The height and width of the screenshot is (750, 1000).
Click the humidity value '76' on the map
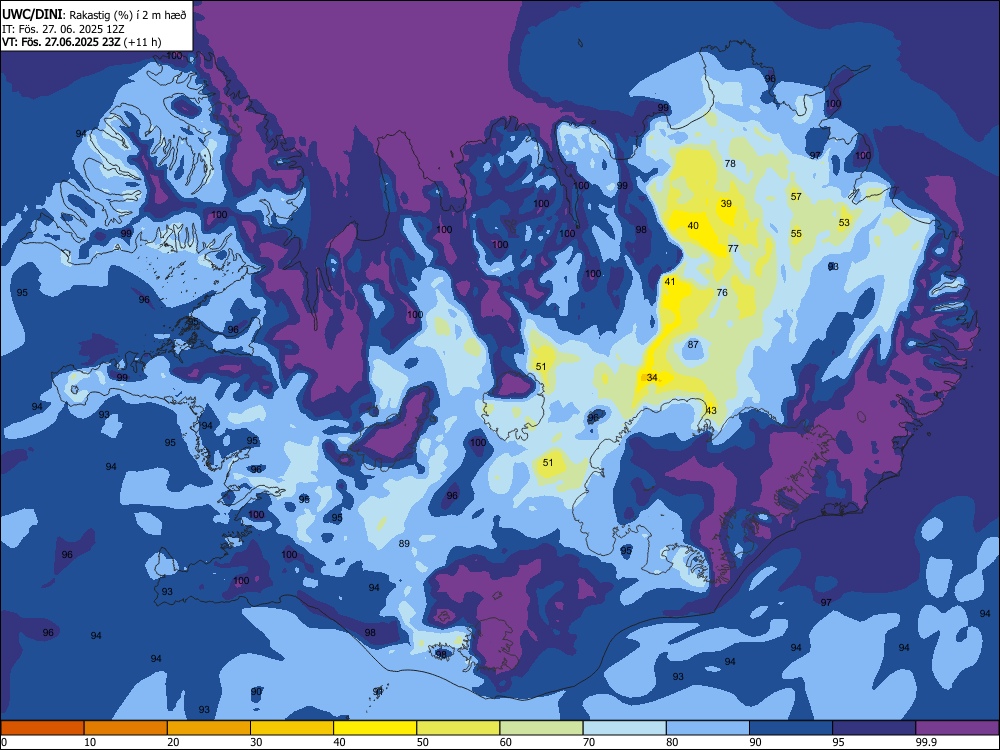click(x=722, y=292)
